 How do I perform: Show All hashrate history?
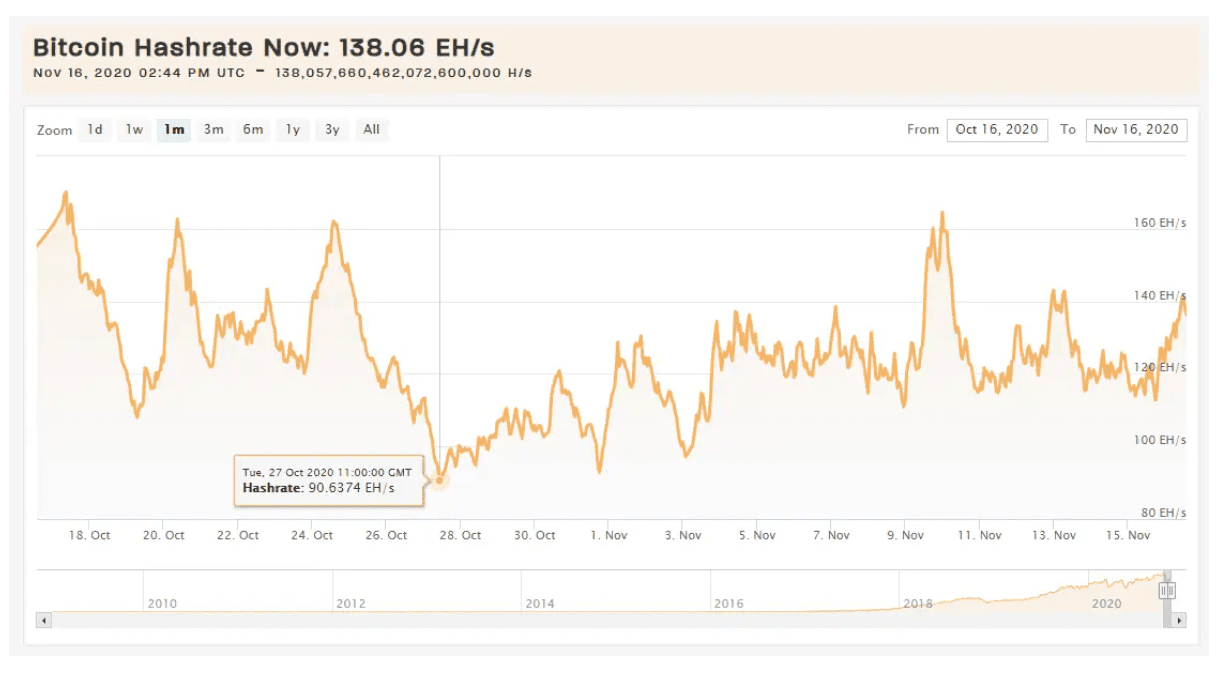click(371, 130)
